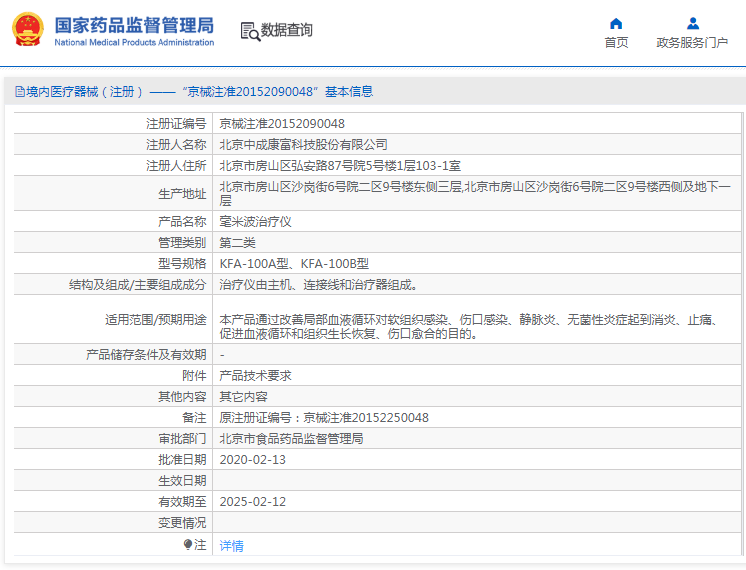Click the 备注 row label
The height and width of the screenshot is (570, 746).
(x=194, y=417)
